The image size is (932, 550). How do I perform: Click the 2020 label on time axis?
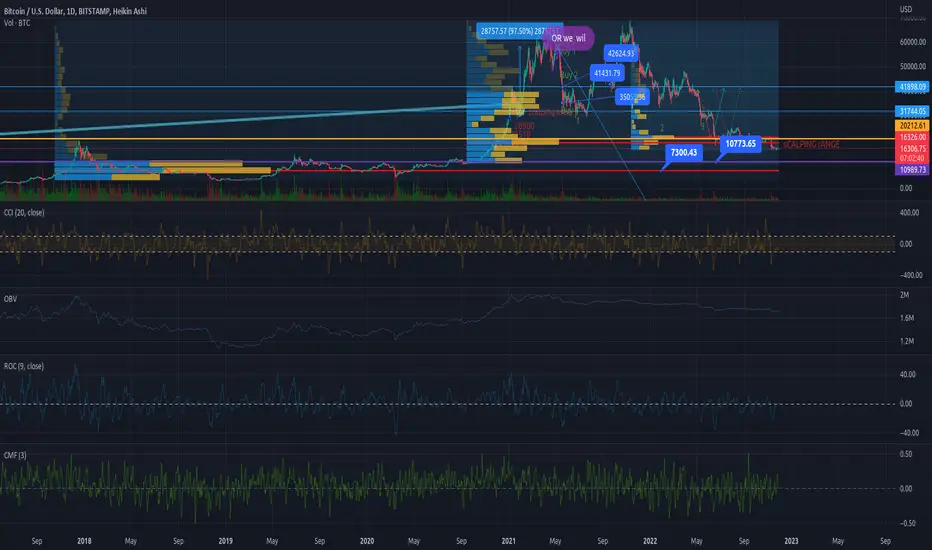[367, 541]
